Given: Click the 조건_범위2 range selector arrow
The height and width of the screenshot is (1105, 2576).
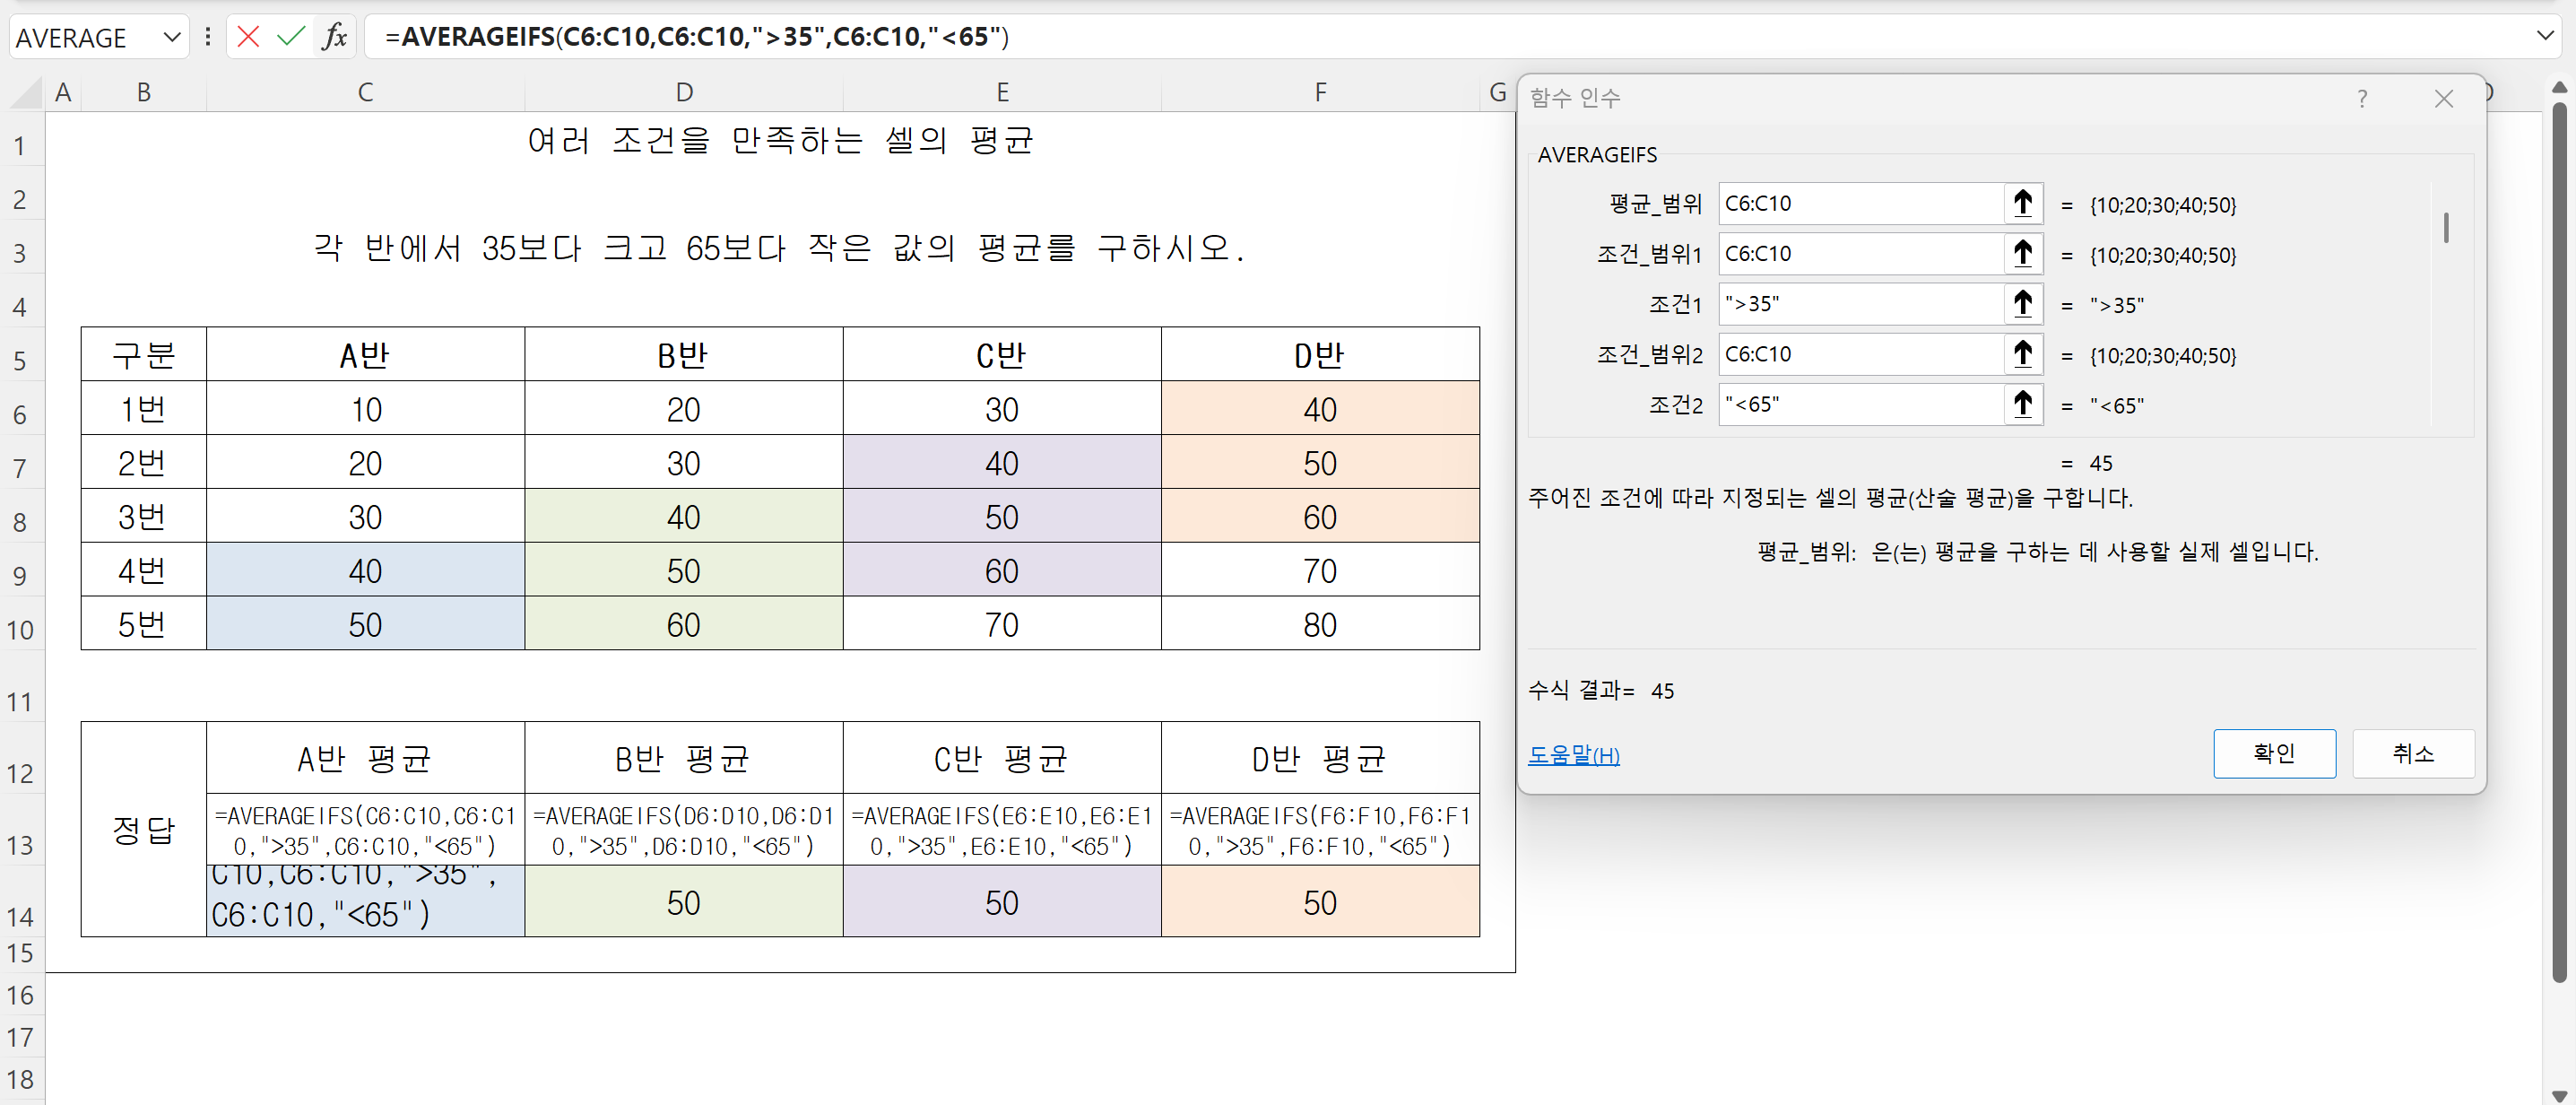Looking at the screenshot, I should pos(2022,353).
